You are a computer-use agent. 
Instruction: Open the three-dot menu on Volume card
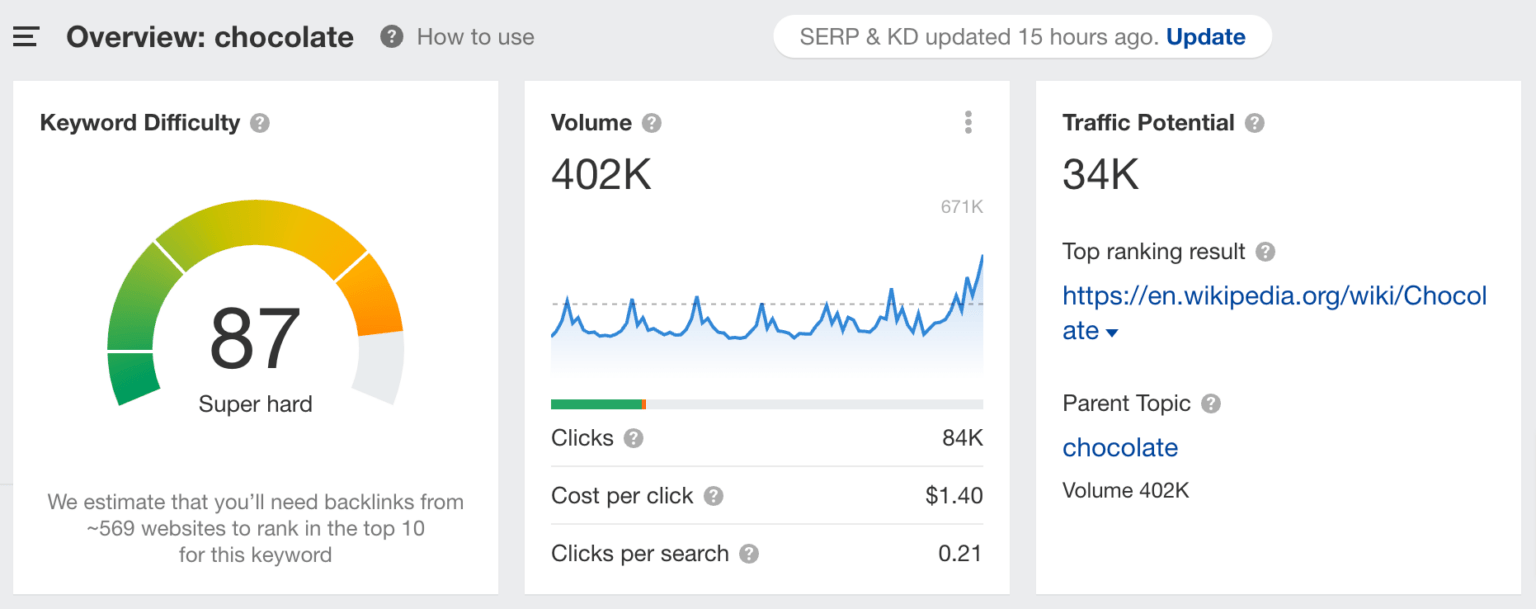[x=968, y=121]
